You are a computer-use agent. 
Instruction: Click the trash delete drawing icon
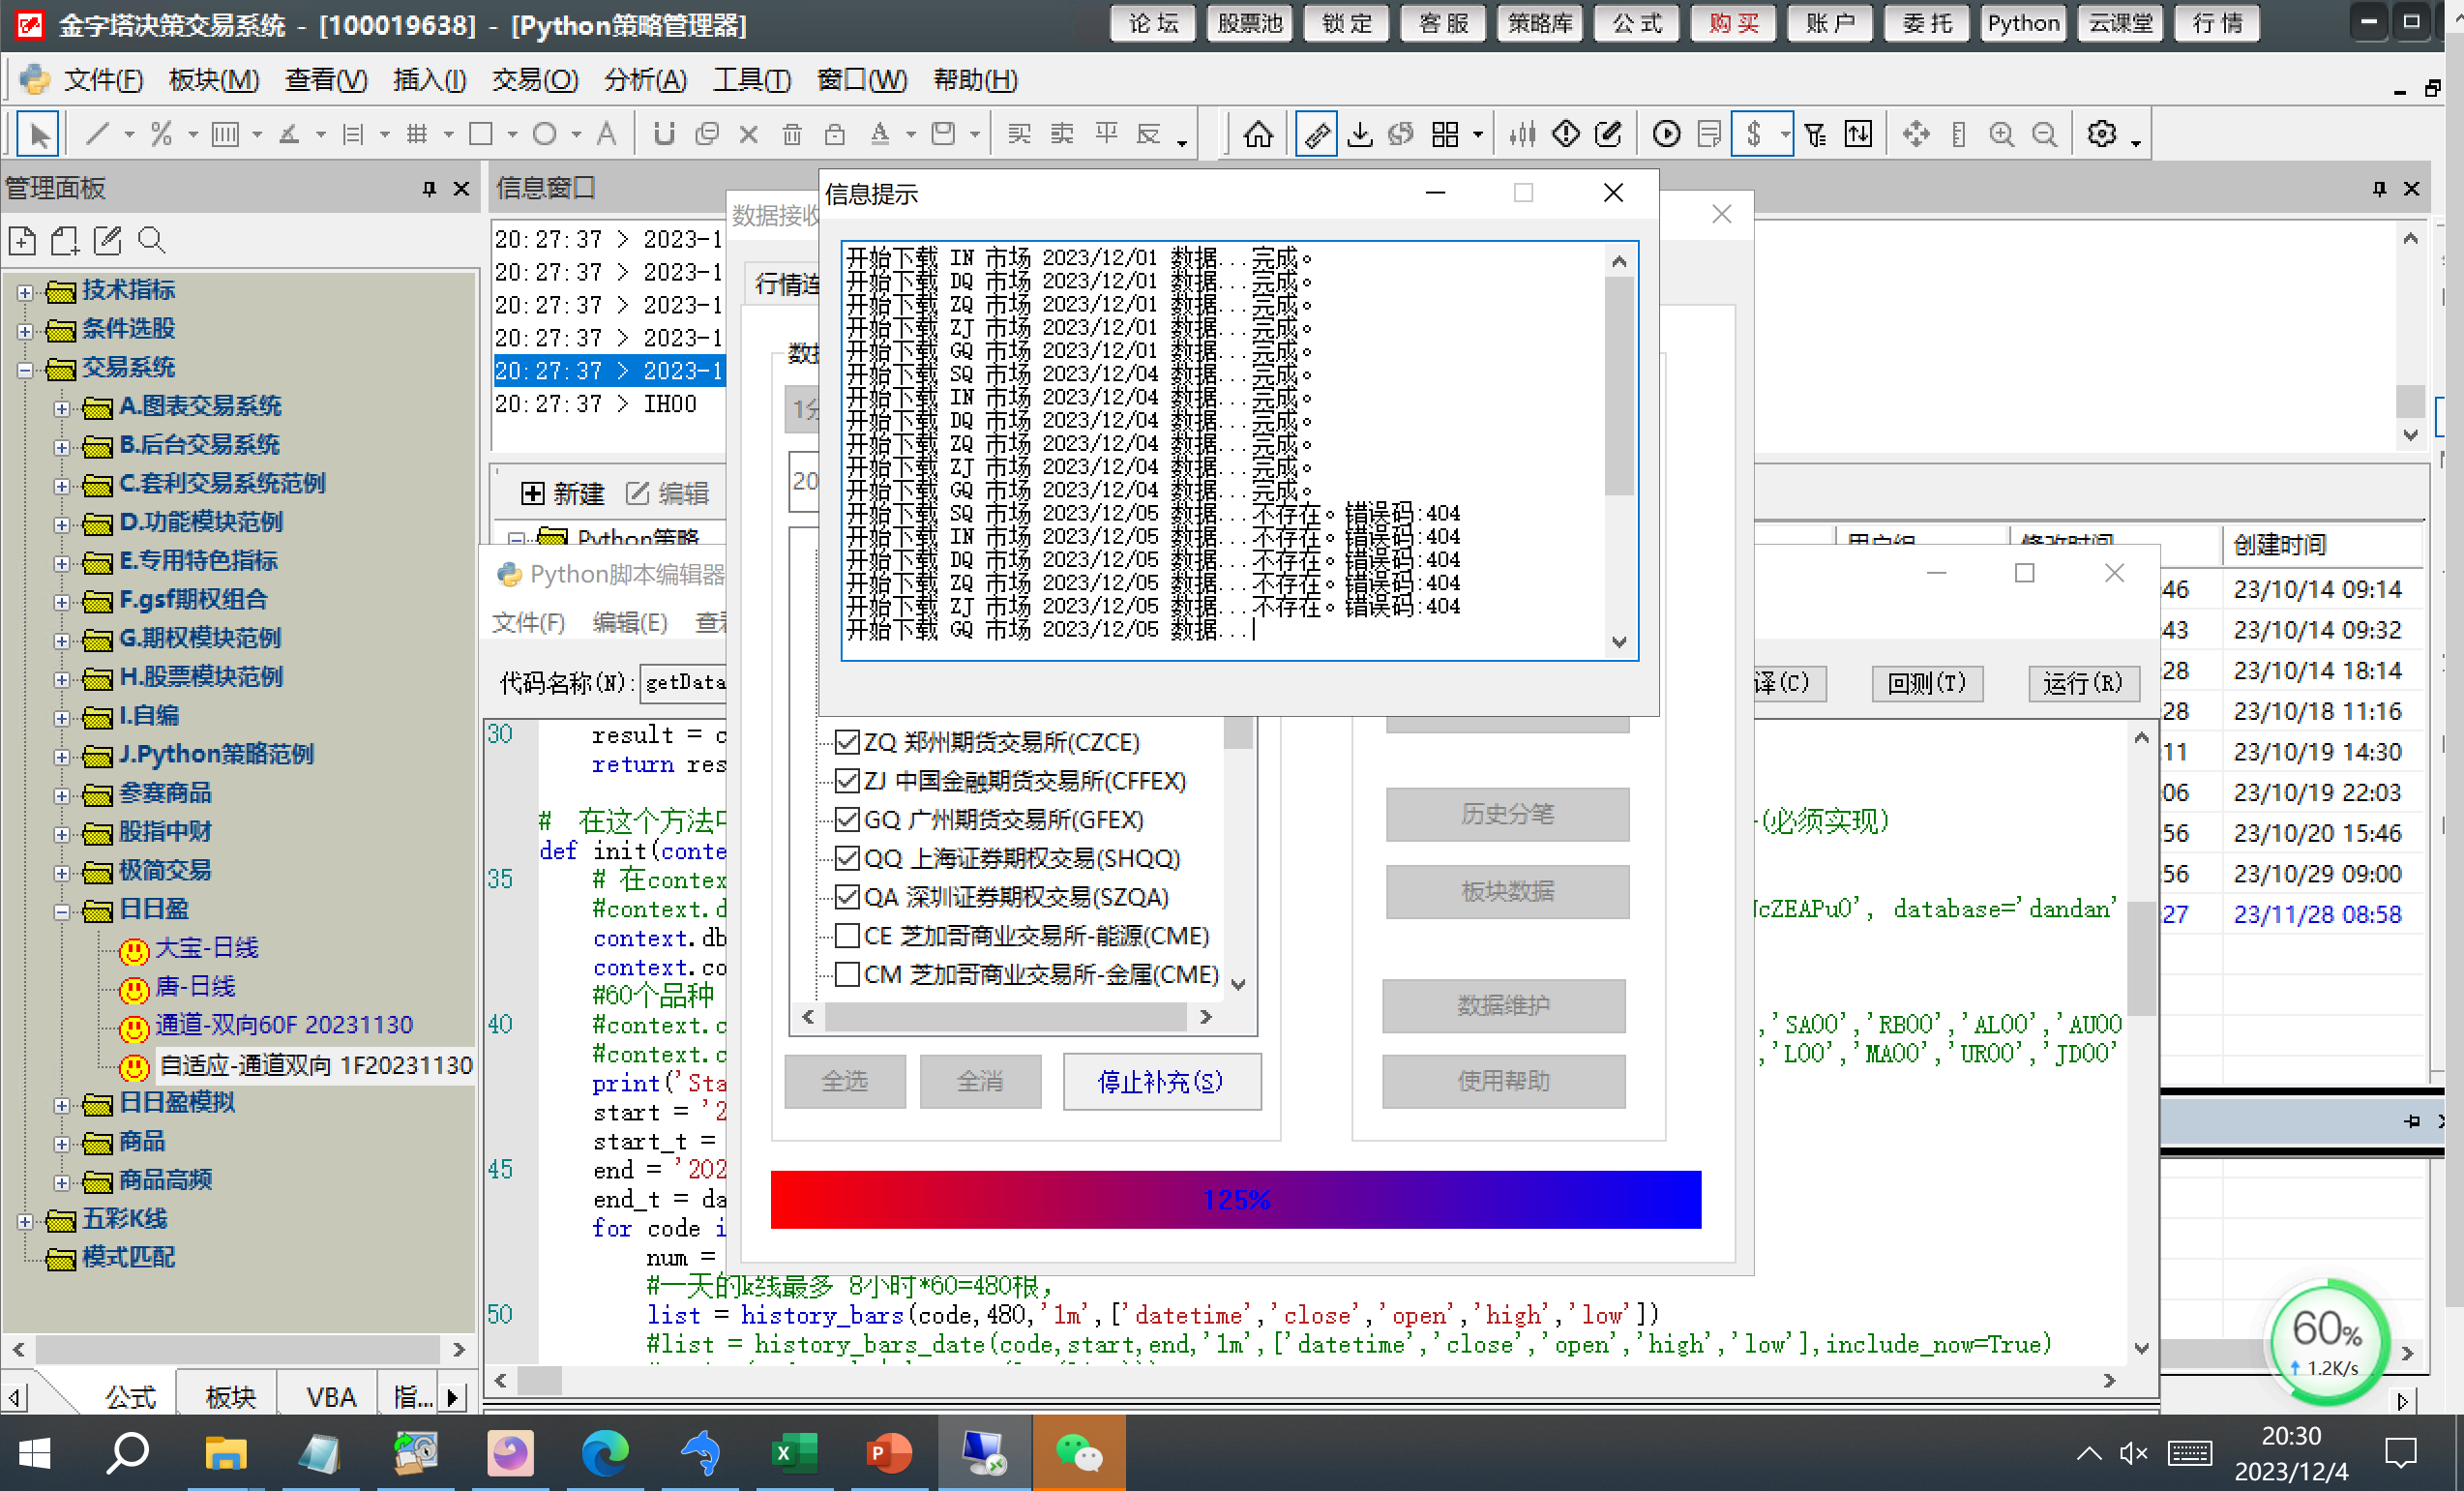[x=791, y=134]
